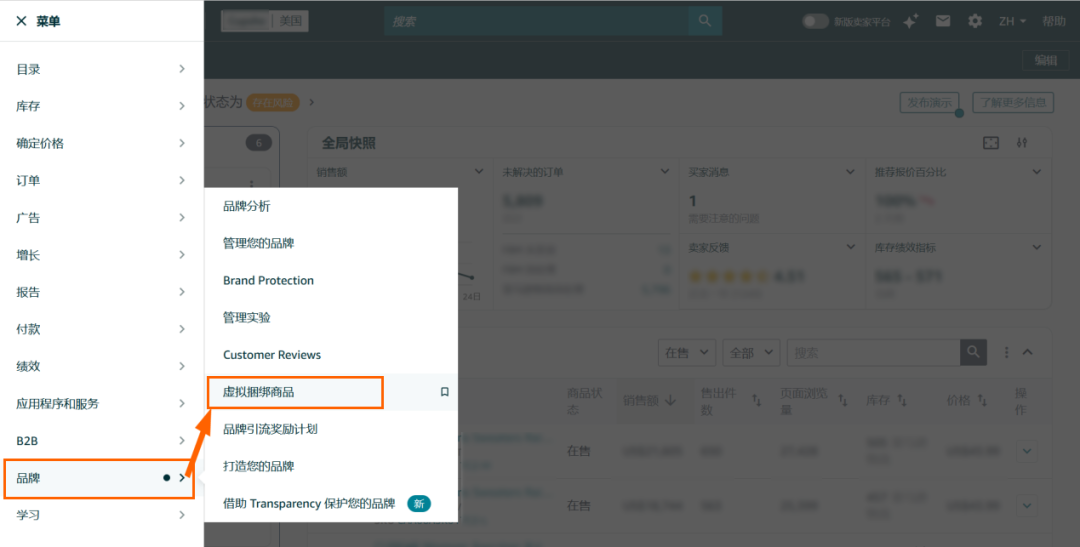Expand the 广告 menu item
Image resolution: width=1080 pixels, height=547 pixels.
tap(101, 217)
